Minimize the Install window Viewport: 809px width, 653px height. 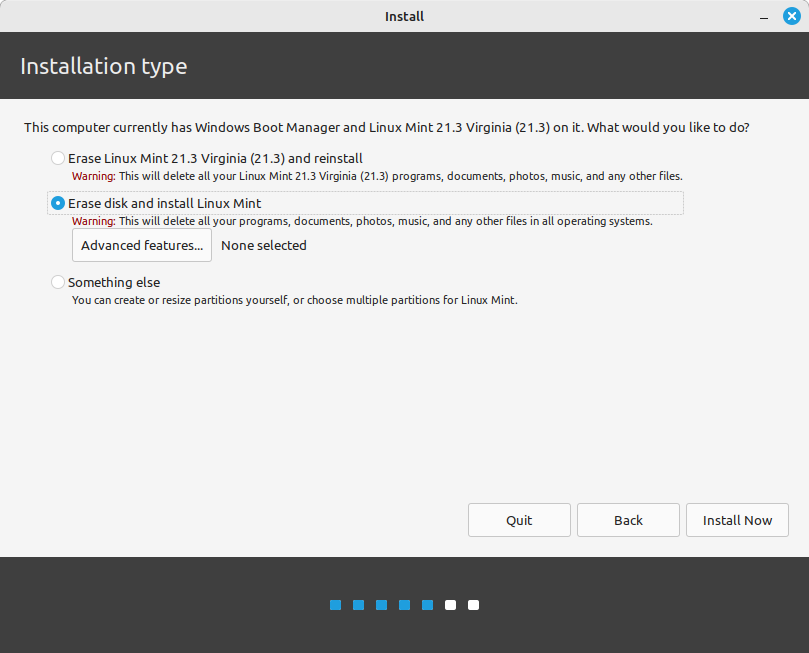(x=764, y=17)
